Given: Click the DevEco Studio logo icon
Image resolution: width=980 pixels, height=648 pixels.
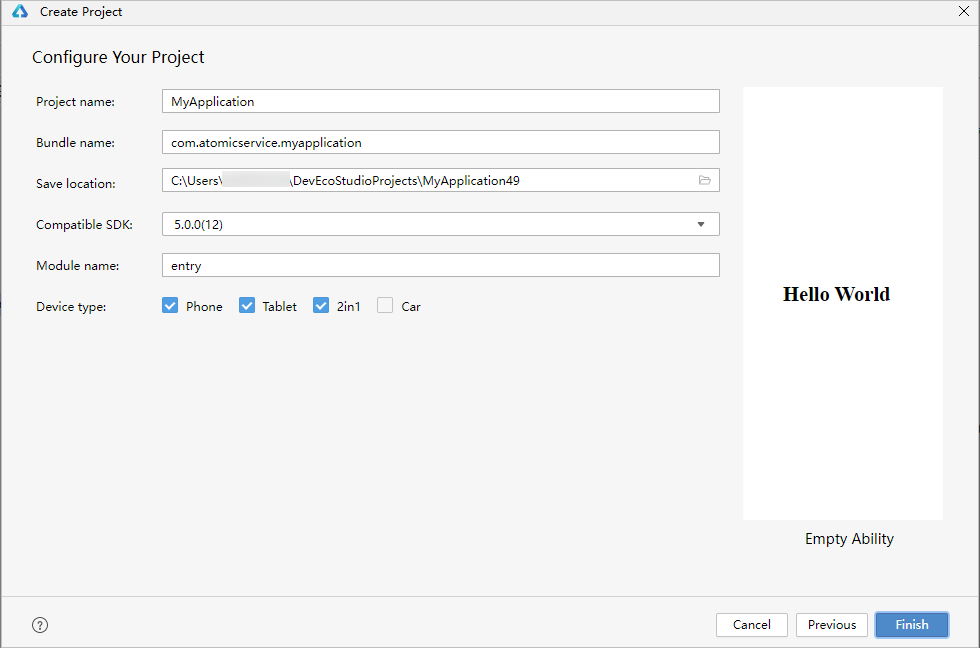Looking at the screenshot, I should (20, 12).
